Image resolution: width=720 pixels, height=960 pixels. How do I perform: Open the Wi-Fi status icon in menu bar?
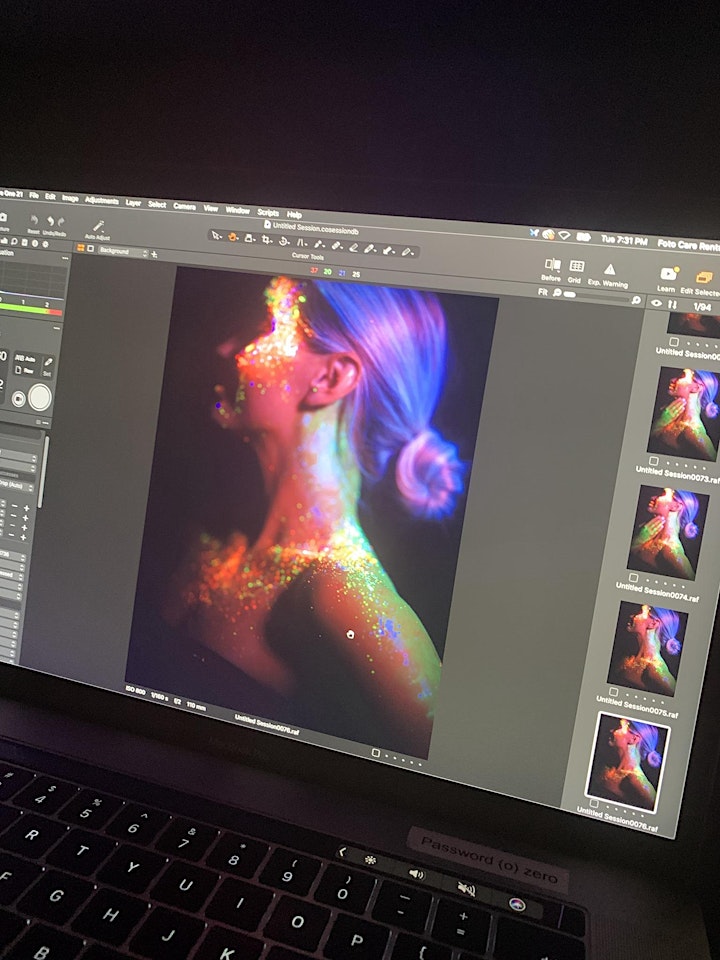(x=564, y=235)
